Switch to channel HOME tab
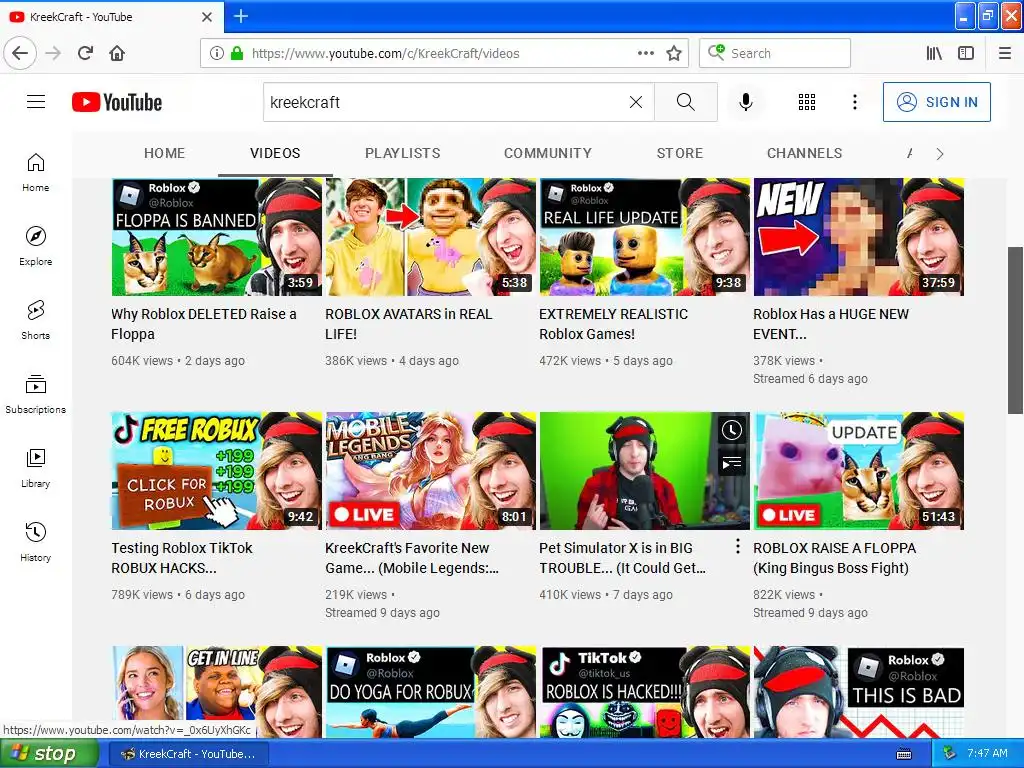This screenshot has height=768, width=1024. (165, 153)
